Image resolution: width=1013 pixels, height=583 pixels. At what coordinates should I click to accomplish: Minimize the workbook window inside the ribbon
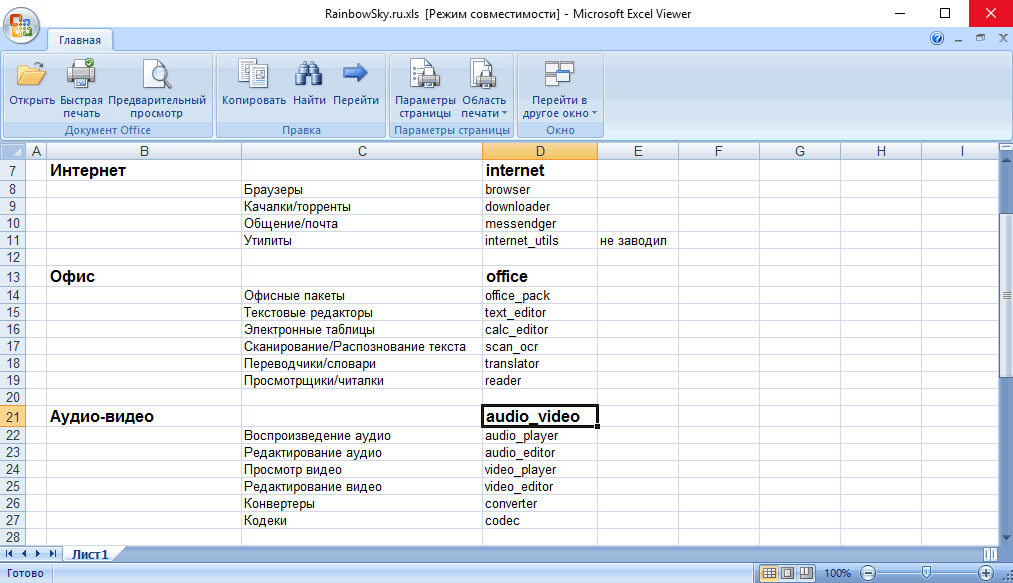coord(959,39)
